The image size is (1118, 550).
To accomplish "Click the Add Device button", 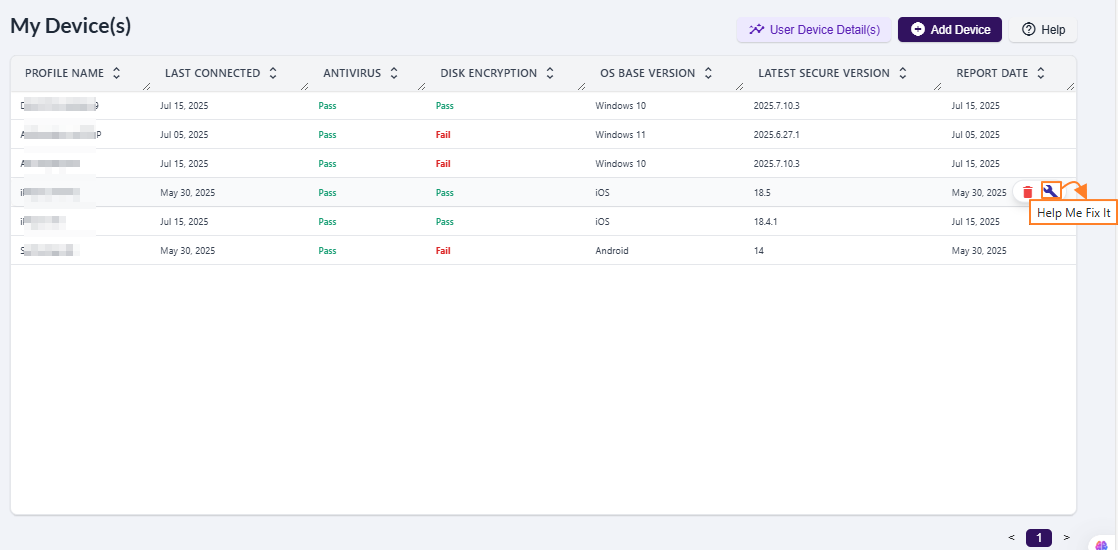I will pos(949,30).
